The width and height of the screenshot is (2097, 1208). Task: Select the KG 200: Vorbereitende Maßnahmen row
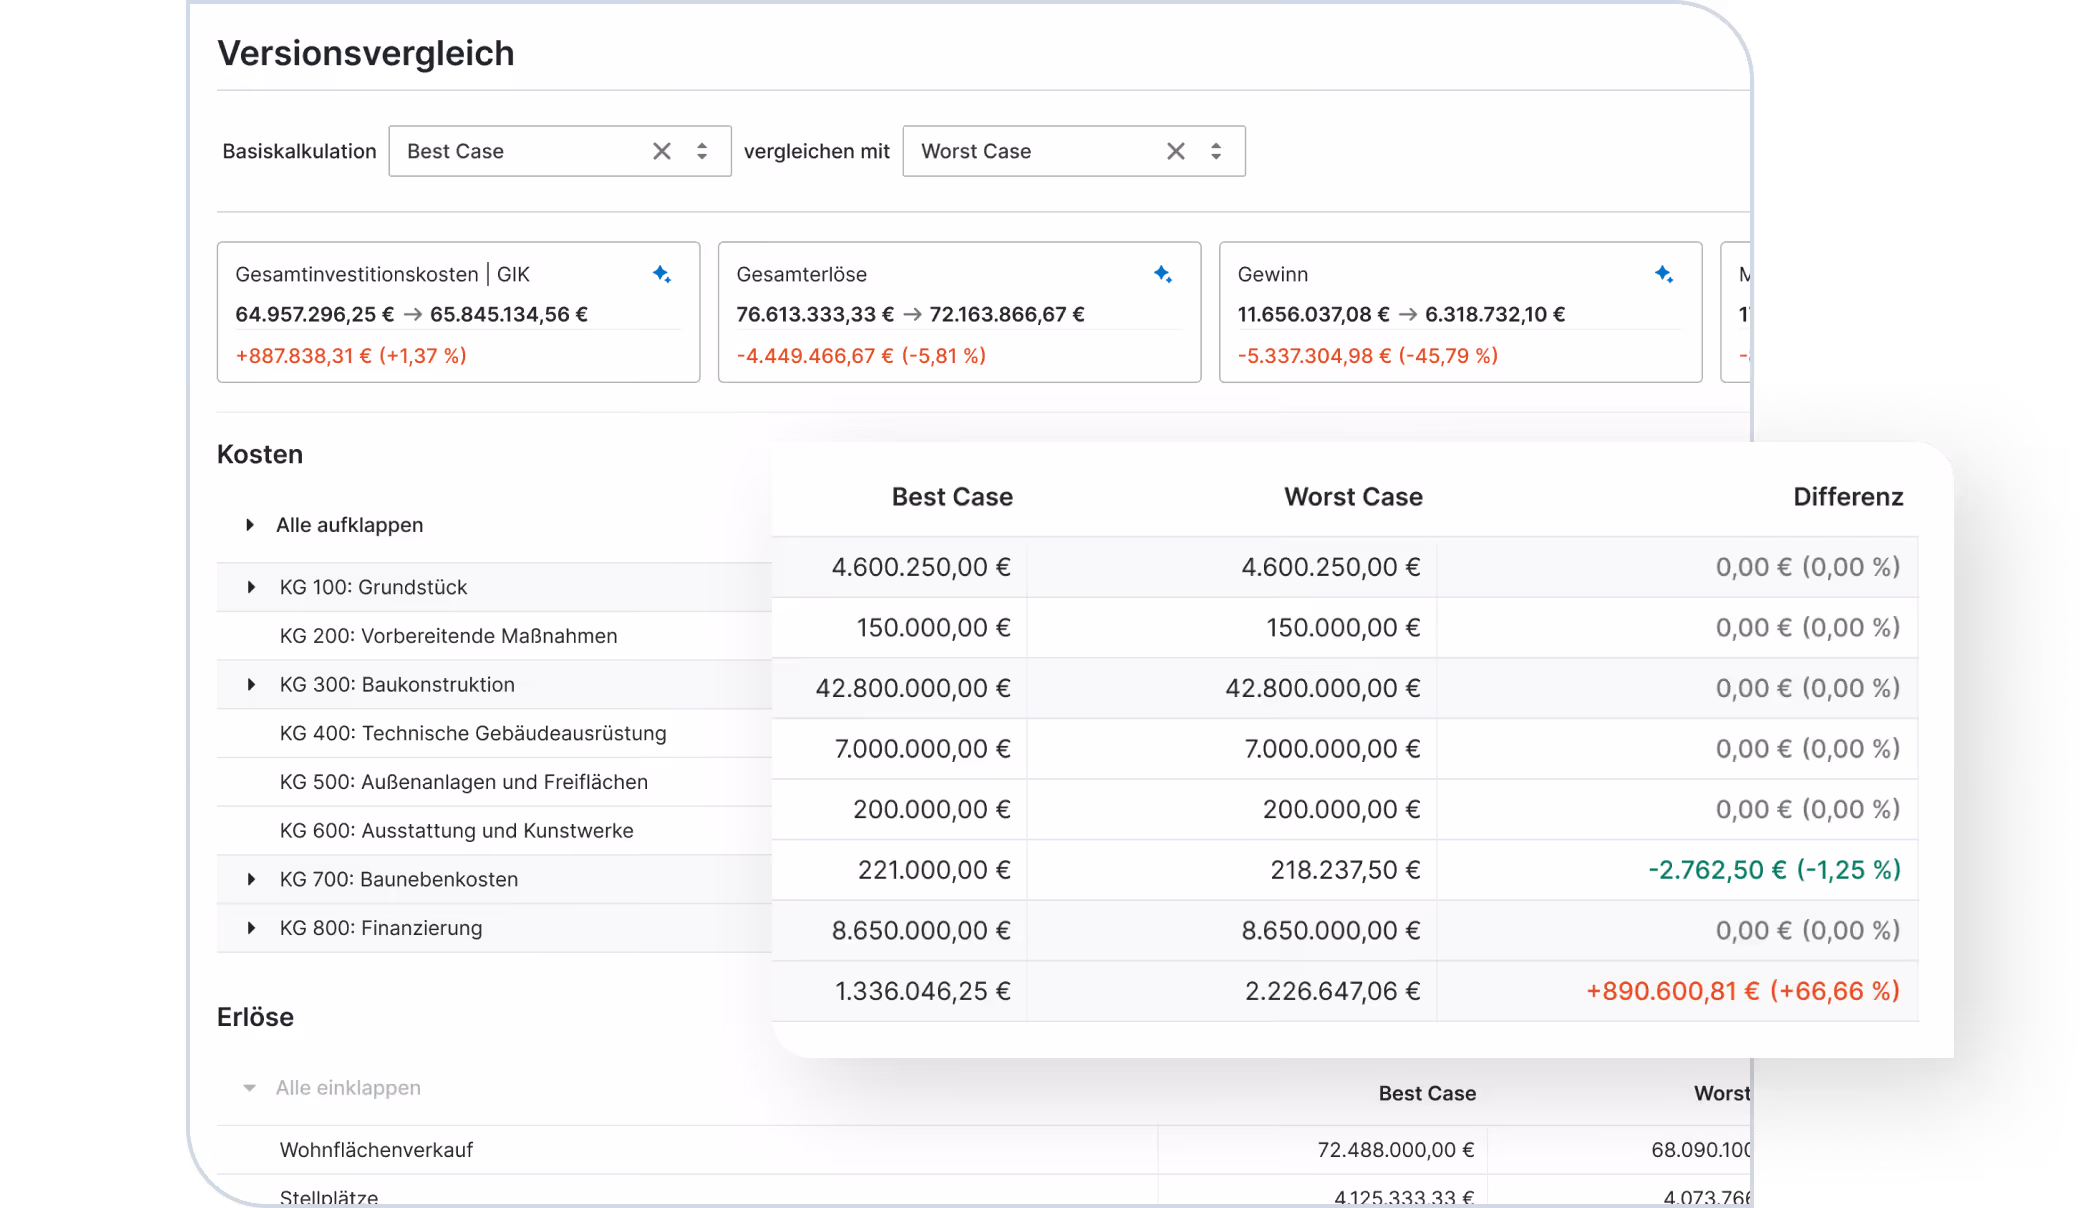tap(448, 636)
